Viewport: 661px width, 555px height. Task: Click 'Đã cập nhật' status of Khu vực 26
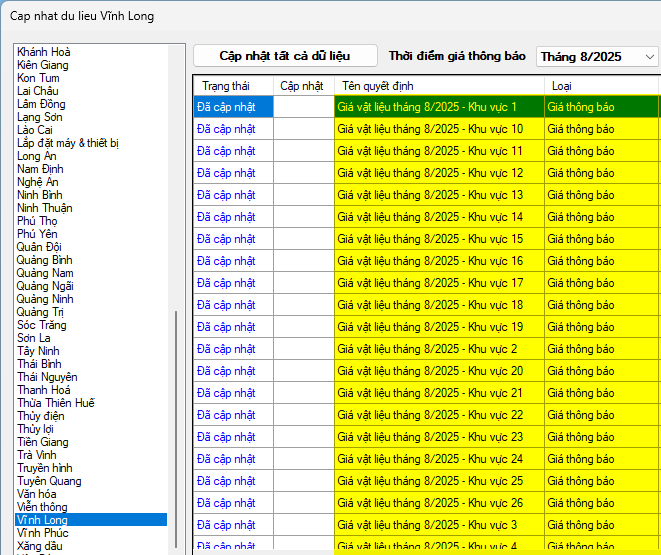point(227,503)
